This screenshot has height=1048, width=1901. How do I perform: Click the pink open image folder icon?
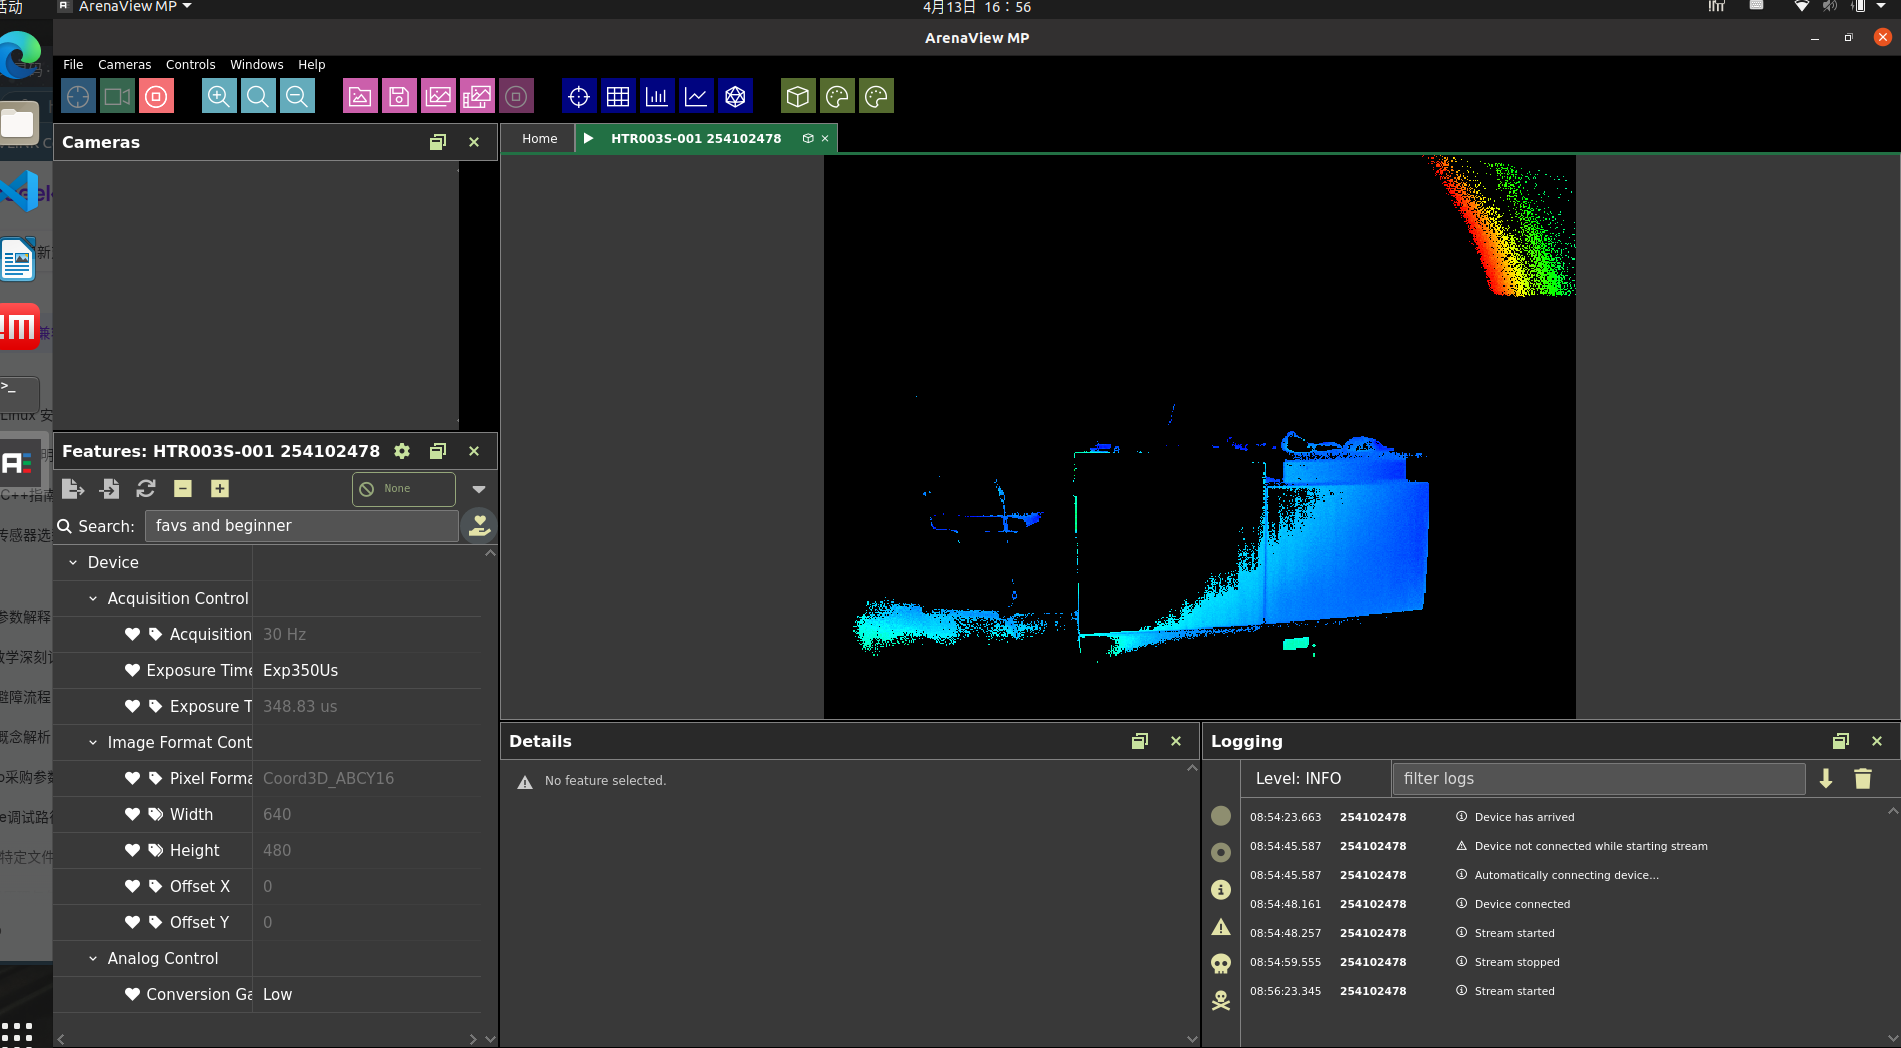pos(360,97)
